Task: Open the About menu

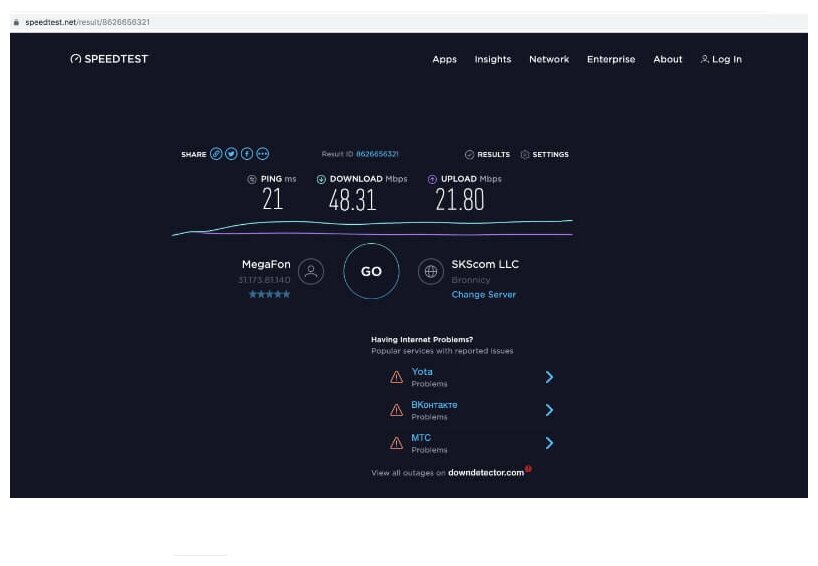Action: [x=668, y=59]
